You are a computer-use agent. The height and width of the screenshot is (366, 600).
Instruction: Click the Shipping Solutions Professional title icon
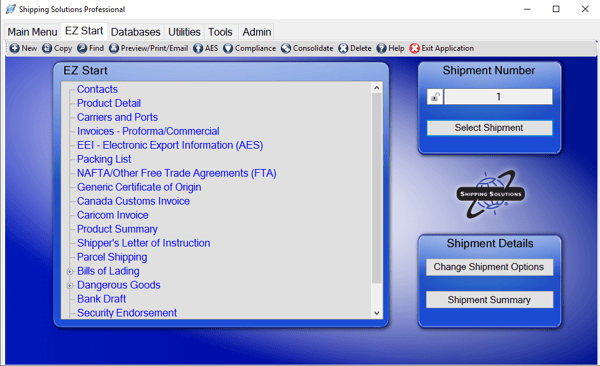[11, 9]
